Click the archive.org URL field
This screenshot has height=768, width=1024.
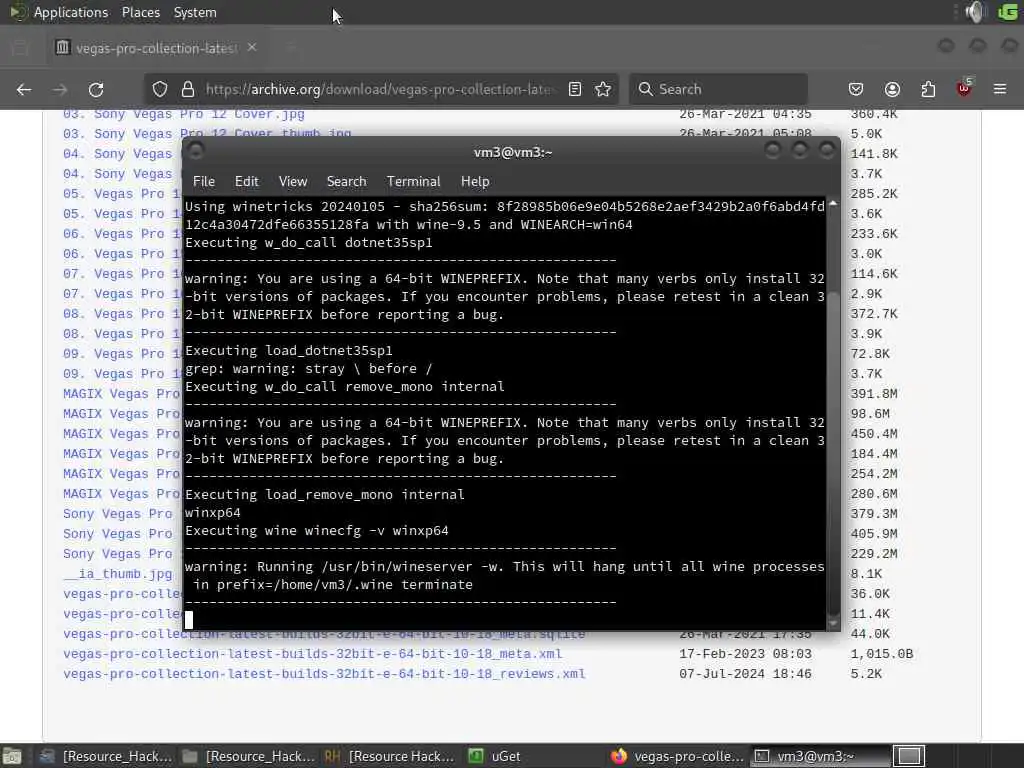point(381,89)
